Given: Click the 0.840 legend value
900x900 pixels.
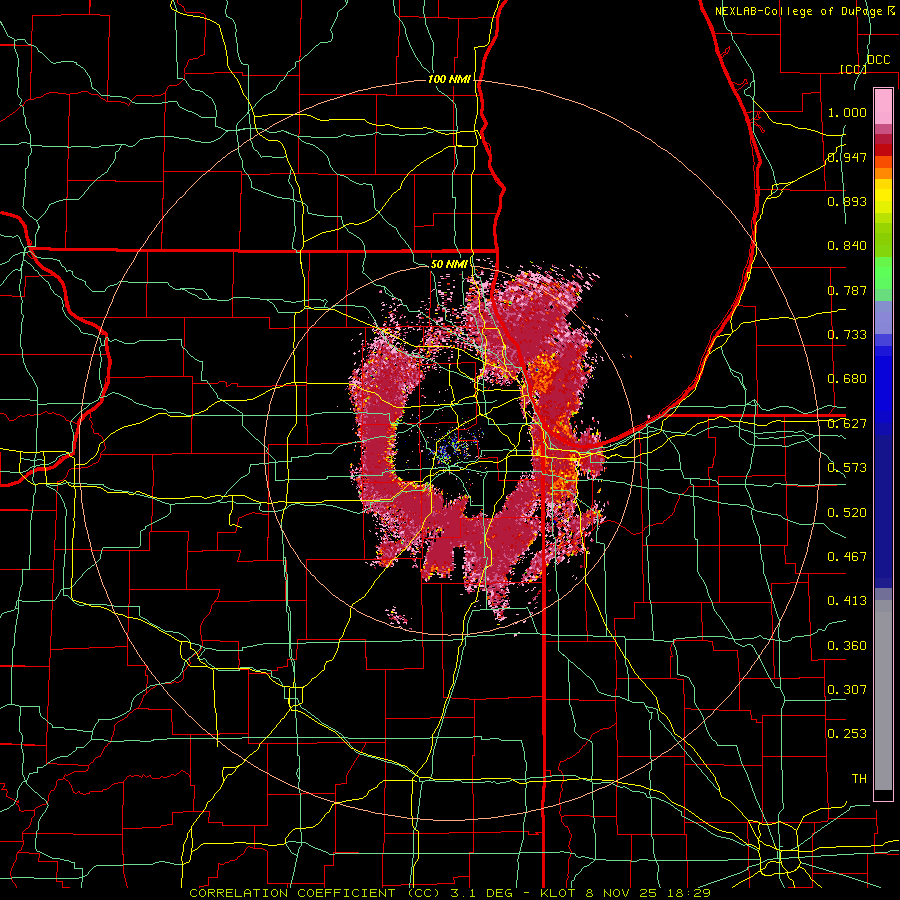Looking at the screenshot, I should pos(847,246).
